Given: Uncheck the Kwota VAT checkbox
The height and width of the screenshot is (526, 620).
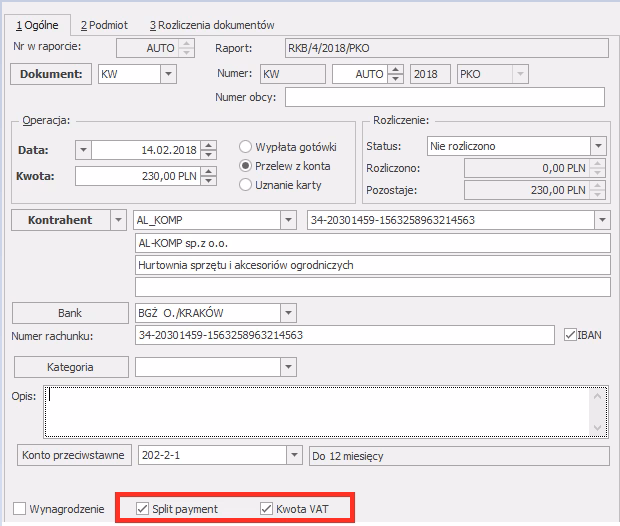Looking at the screenshot, I should [266, 509].
